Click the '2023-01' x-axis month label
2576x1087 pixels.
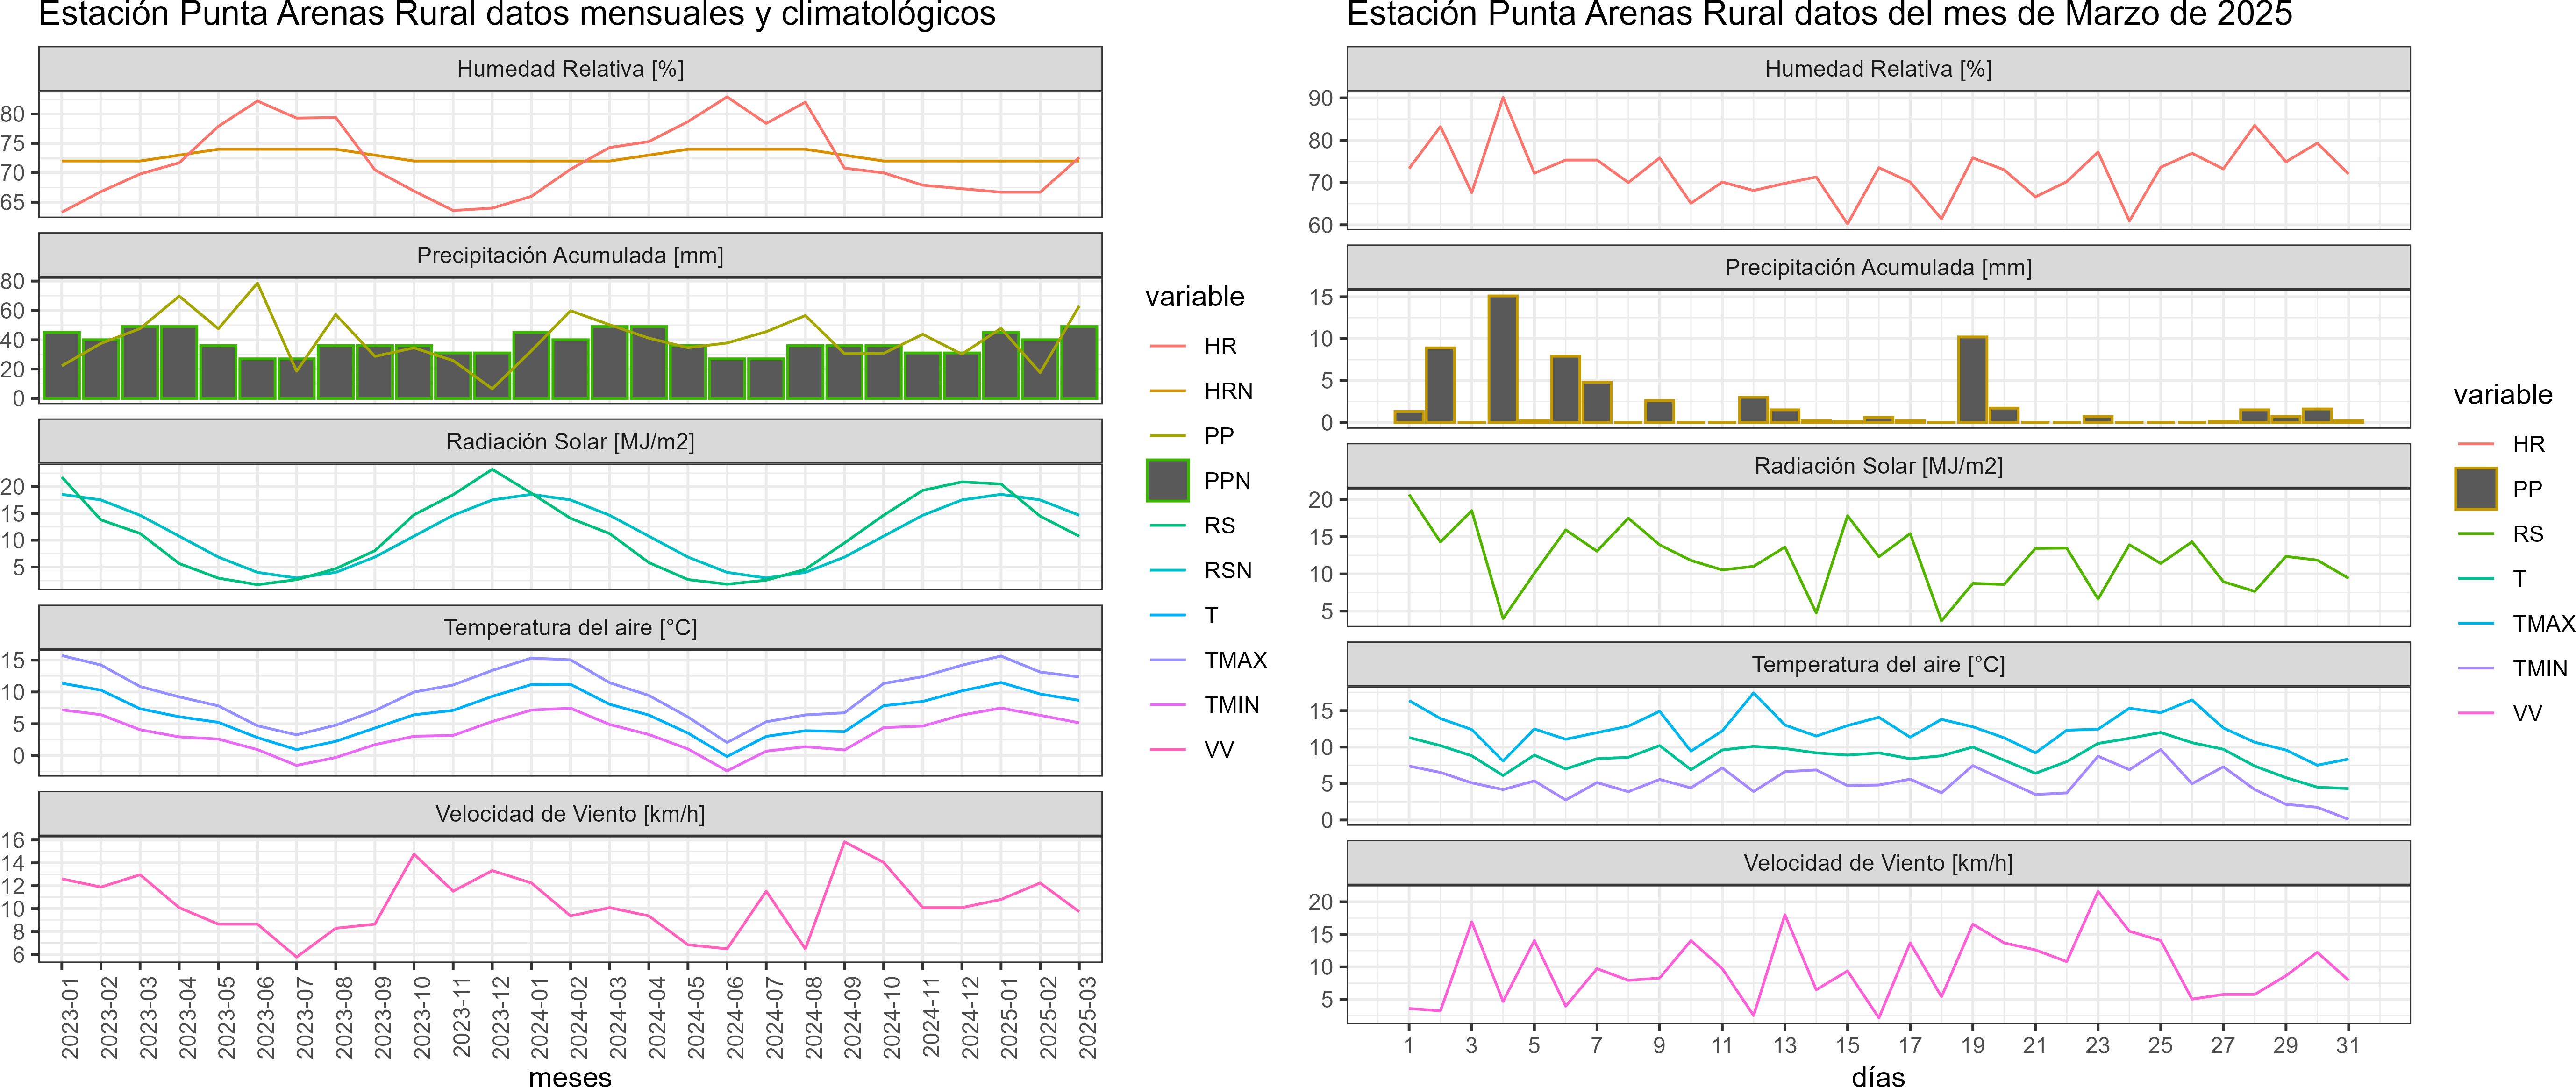click(x=70, y=1017)
